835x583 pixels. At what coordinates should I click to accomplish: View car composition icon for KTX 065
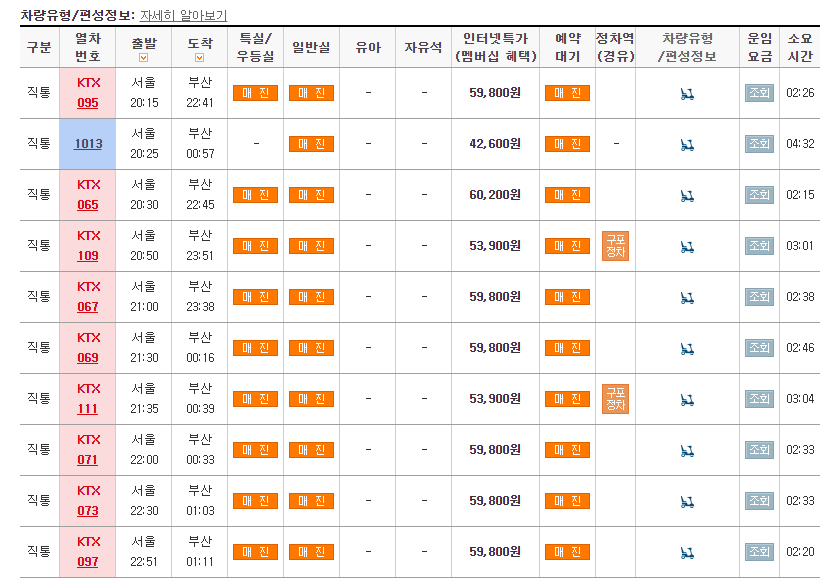[687, 196]
